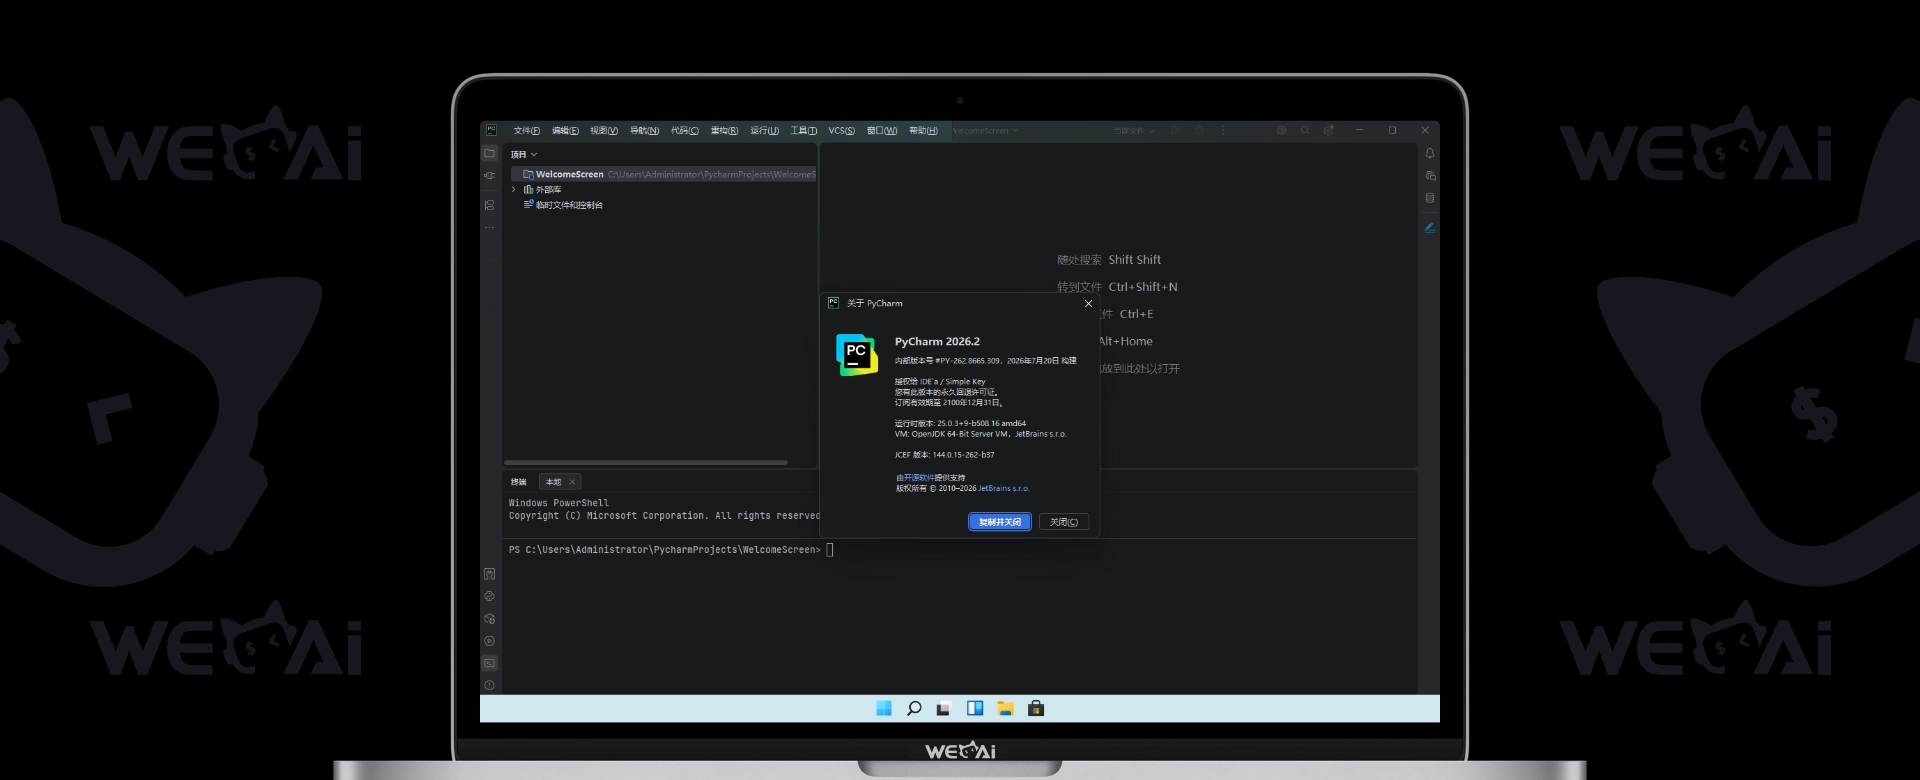Click the blue pen icon on right sidebar

(x=1430, y=227)
